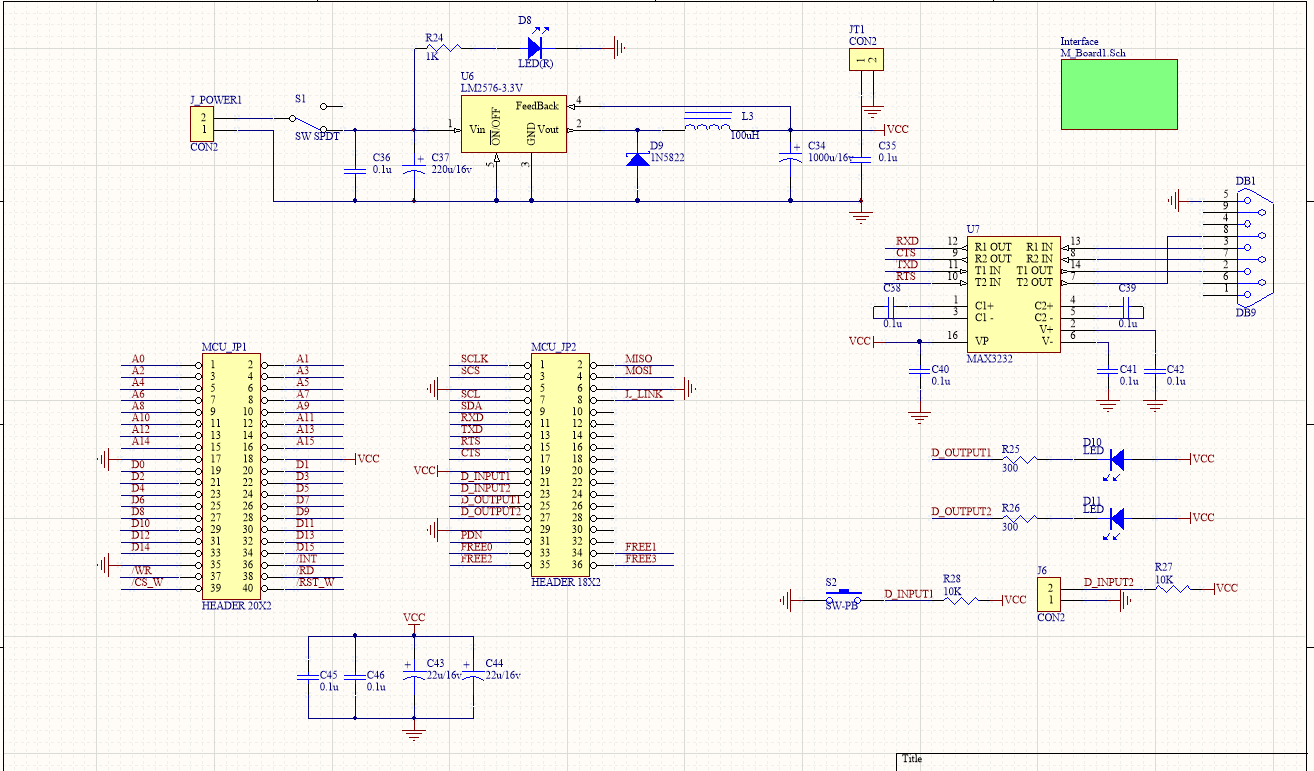Click the M_Board1.Sch filename text
Screen dimensions: 1314x771
coord(1093,52)
